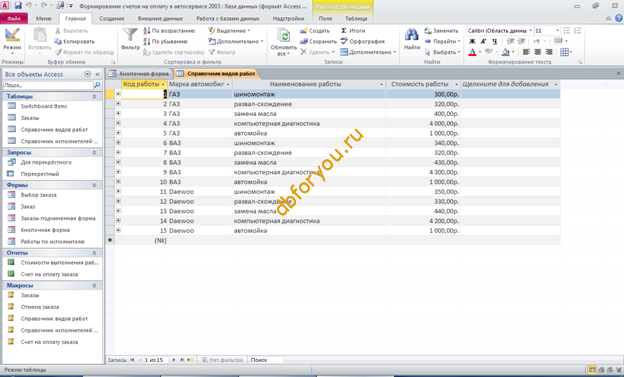Click Формат по образцу painter
624x377 pixels.
point(84,52)
